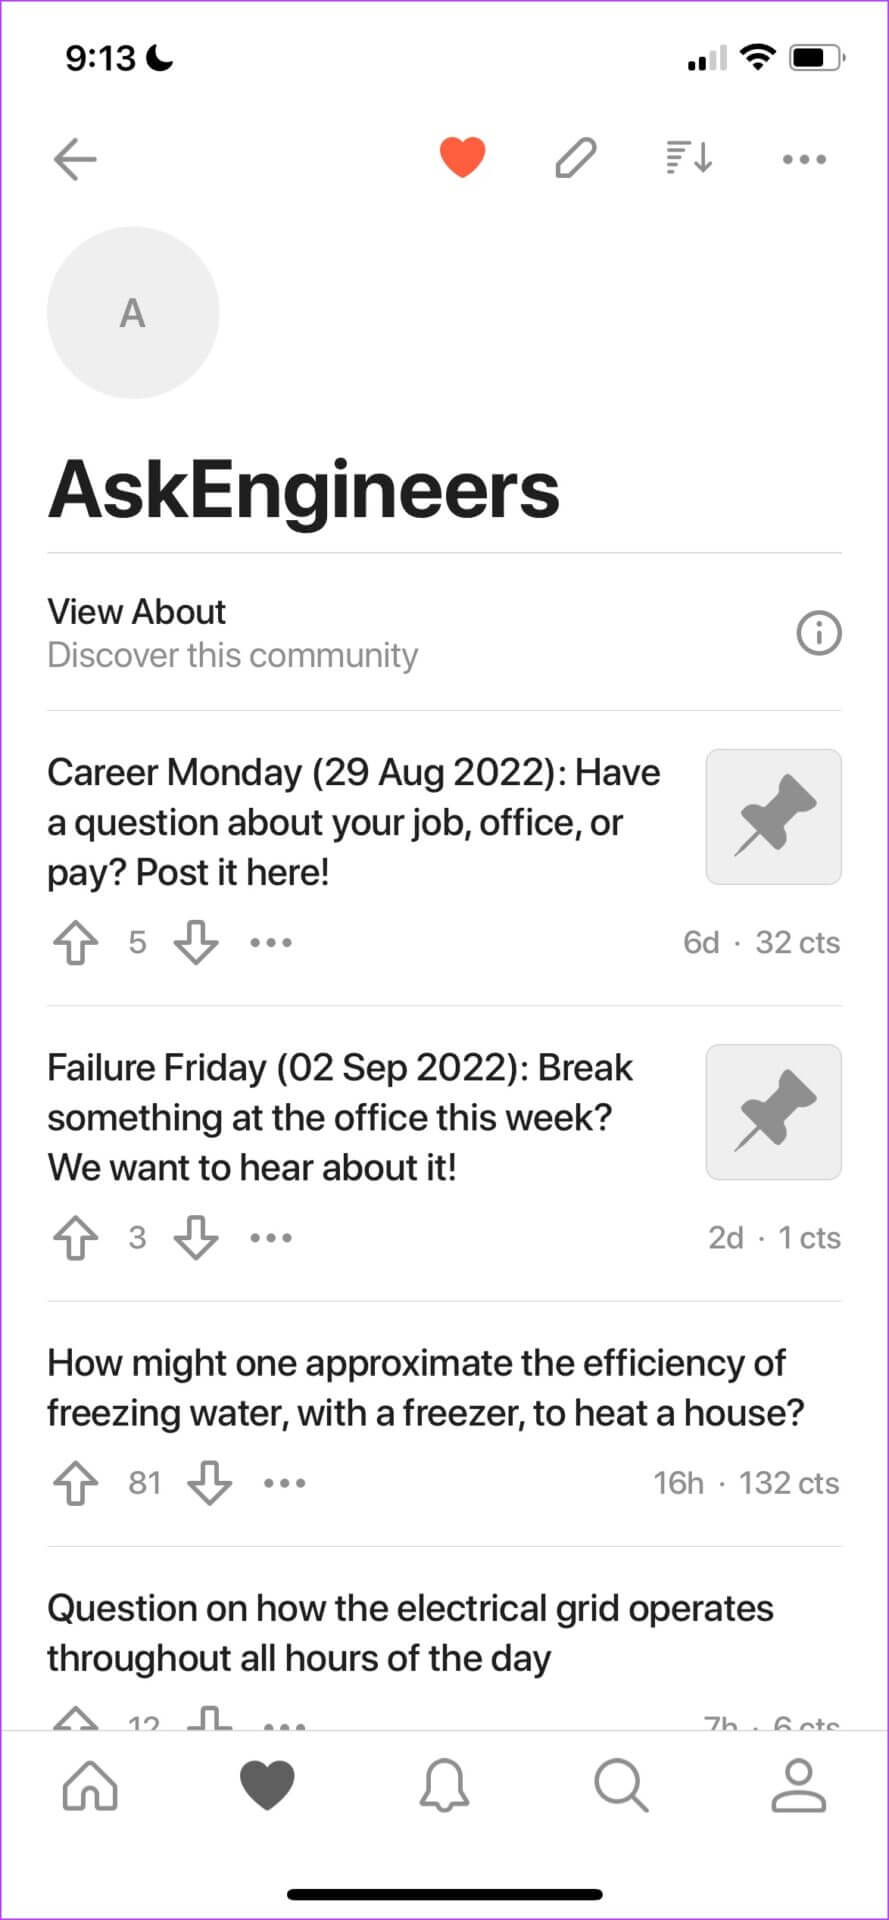Tap the Failure Friday pin thumbnail

pos(773,1112)
